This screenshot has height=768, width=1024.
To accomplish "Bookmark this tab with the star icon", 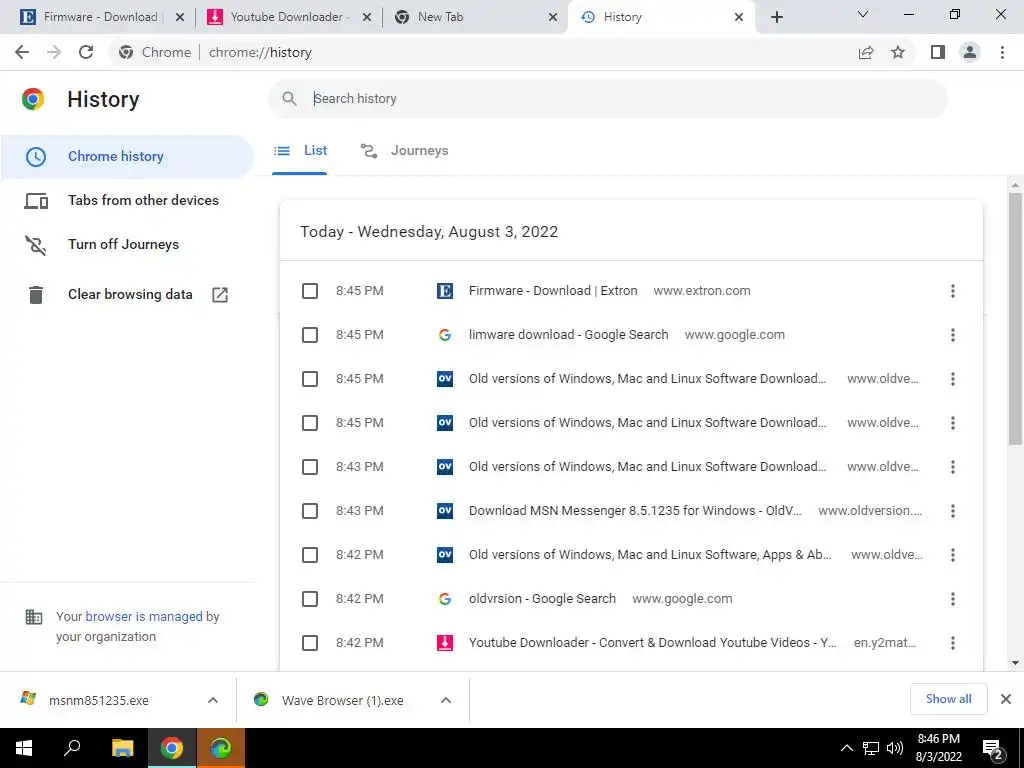I will (x=898, y=52).
